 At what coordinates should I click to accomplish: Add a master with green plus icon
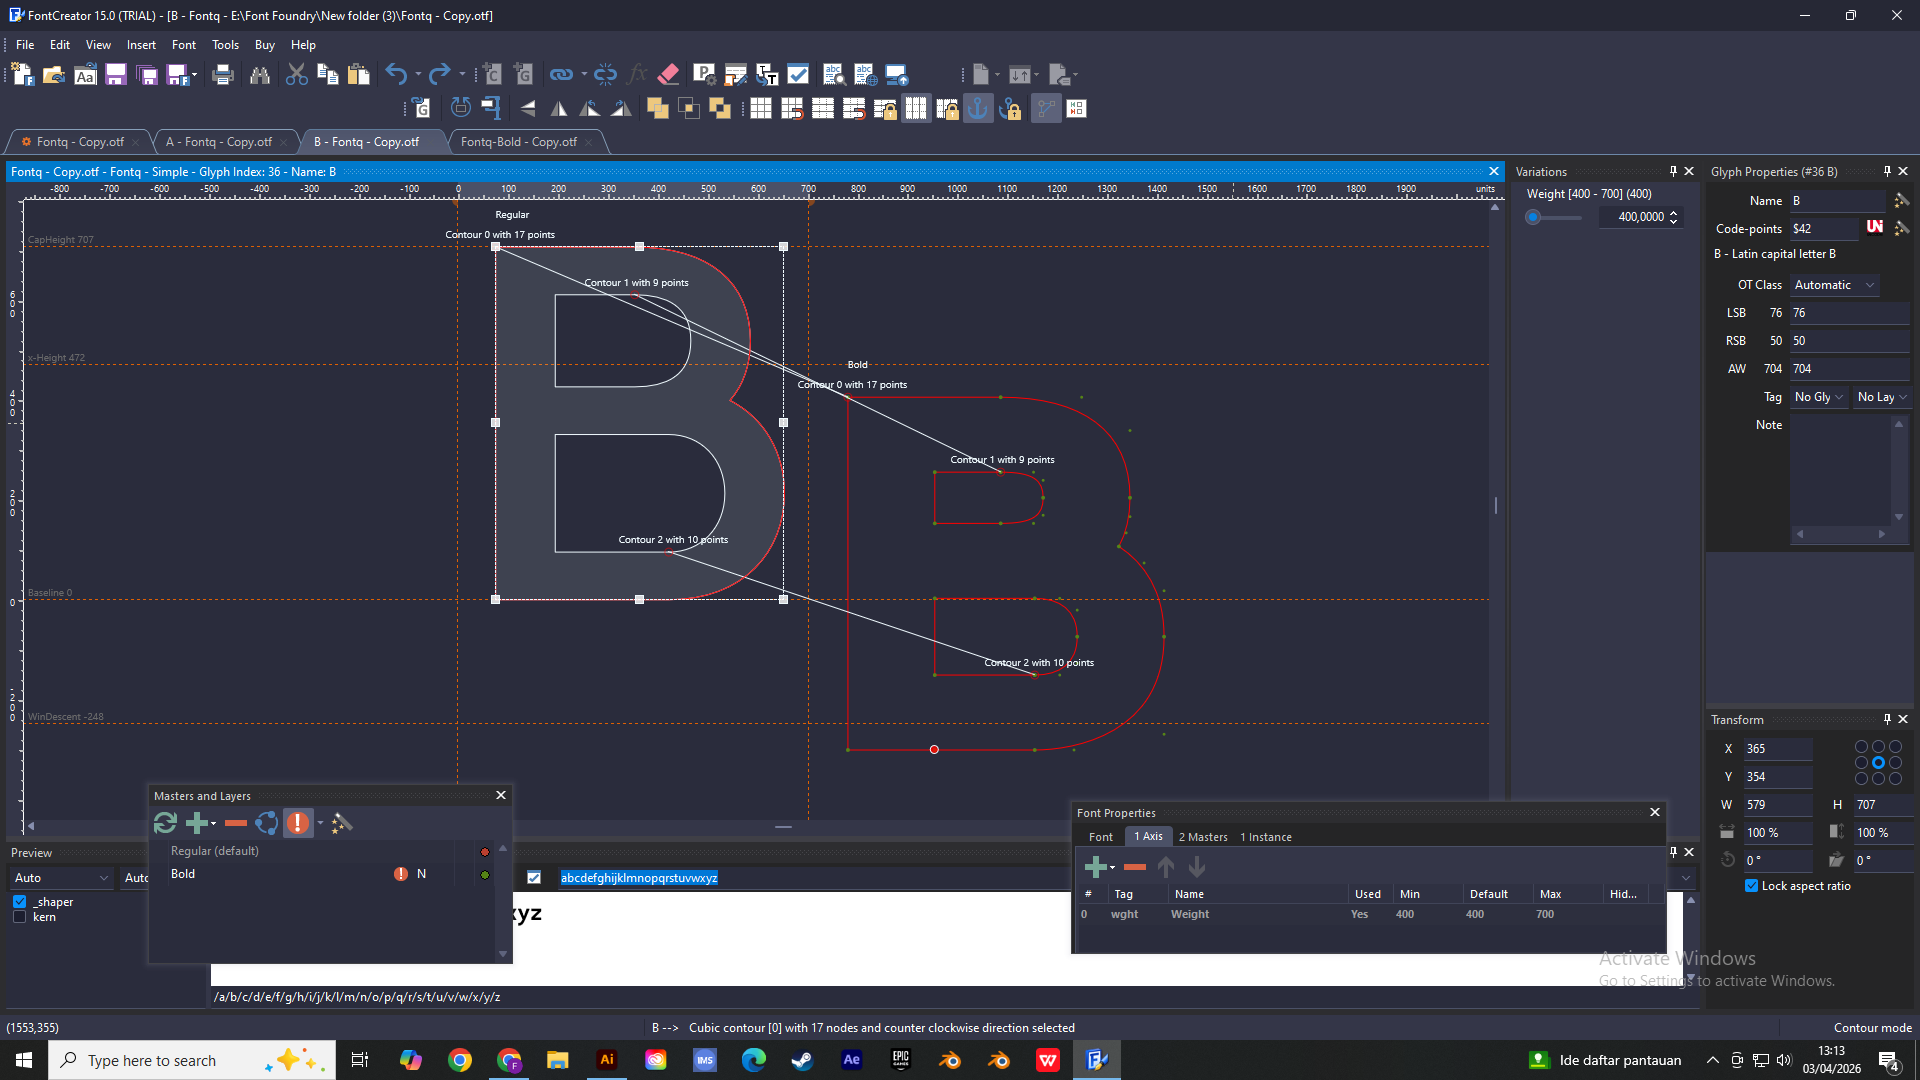[x=197, y=823]
